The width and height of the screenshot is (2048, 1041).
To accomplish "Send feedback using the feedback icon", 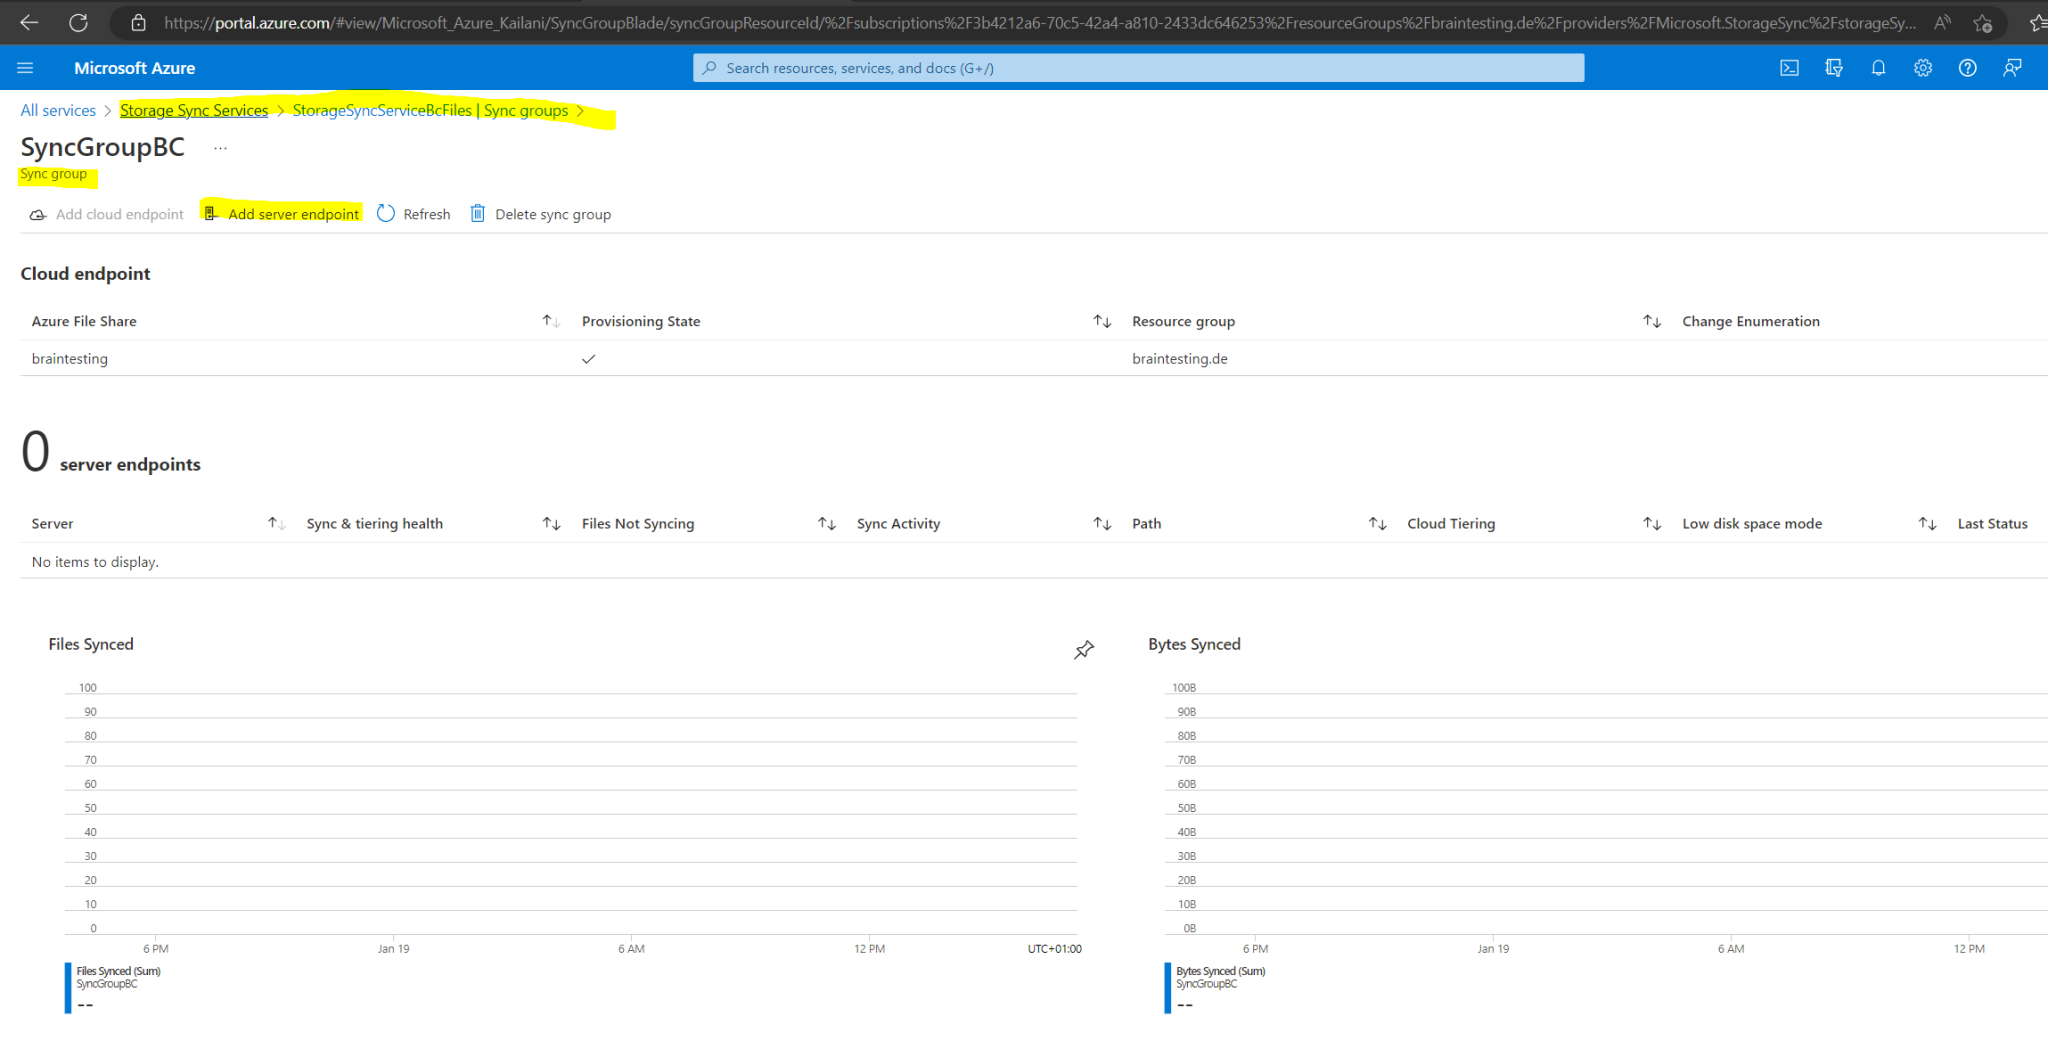I will [2012, 67].
